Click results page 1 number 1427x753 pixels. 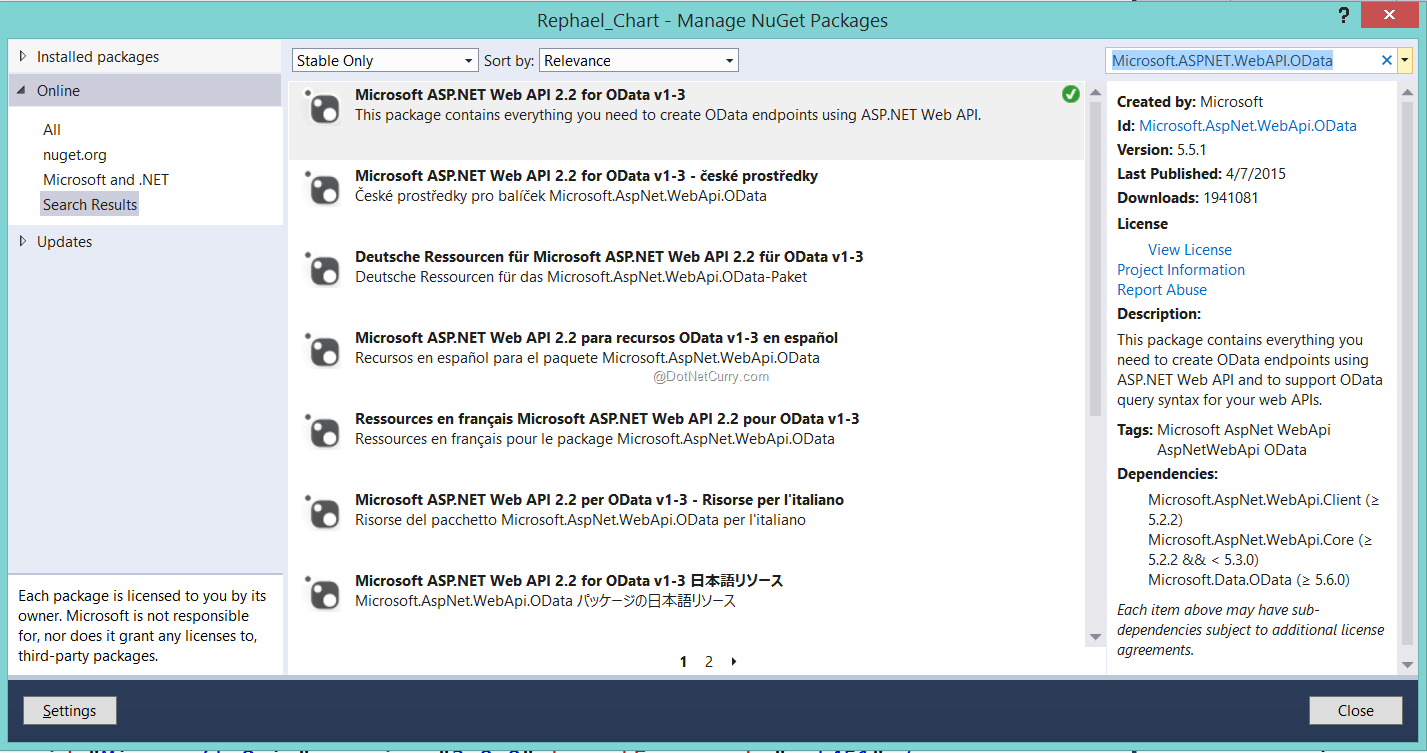click(684, 661)
